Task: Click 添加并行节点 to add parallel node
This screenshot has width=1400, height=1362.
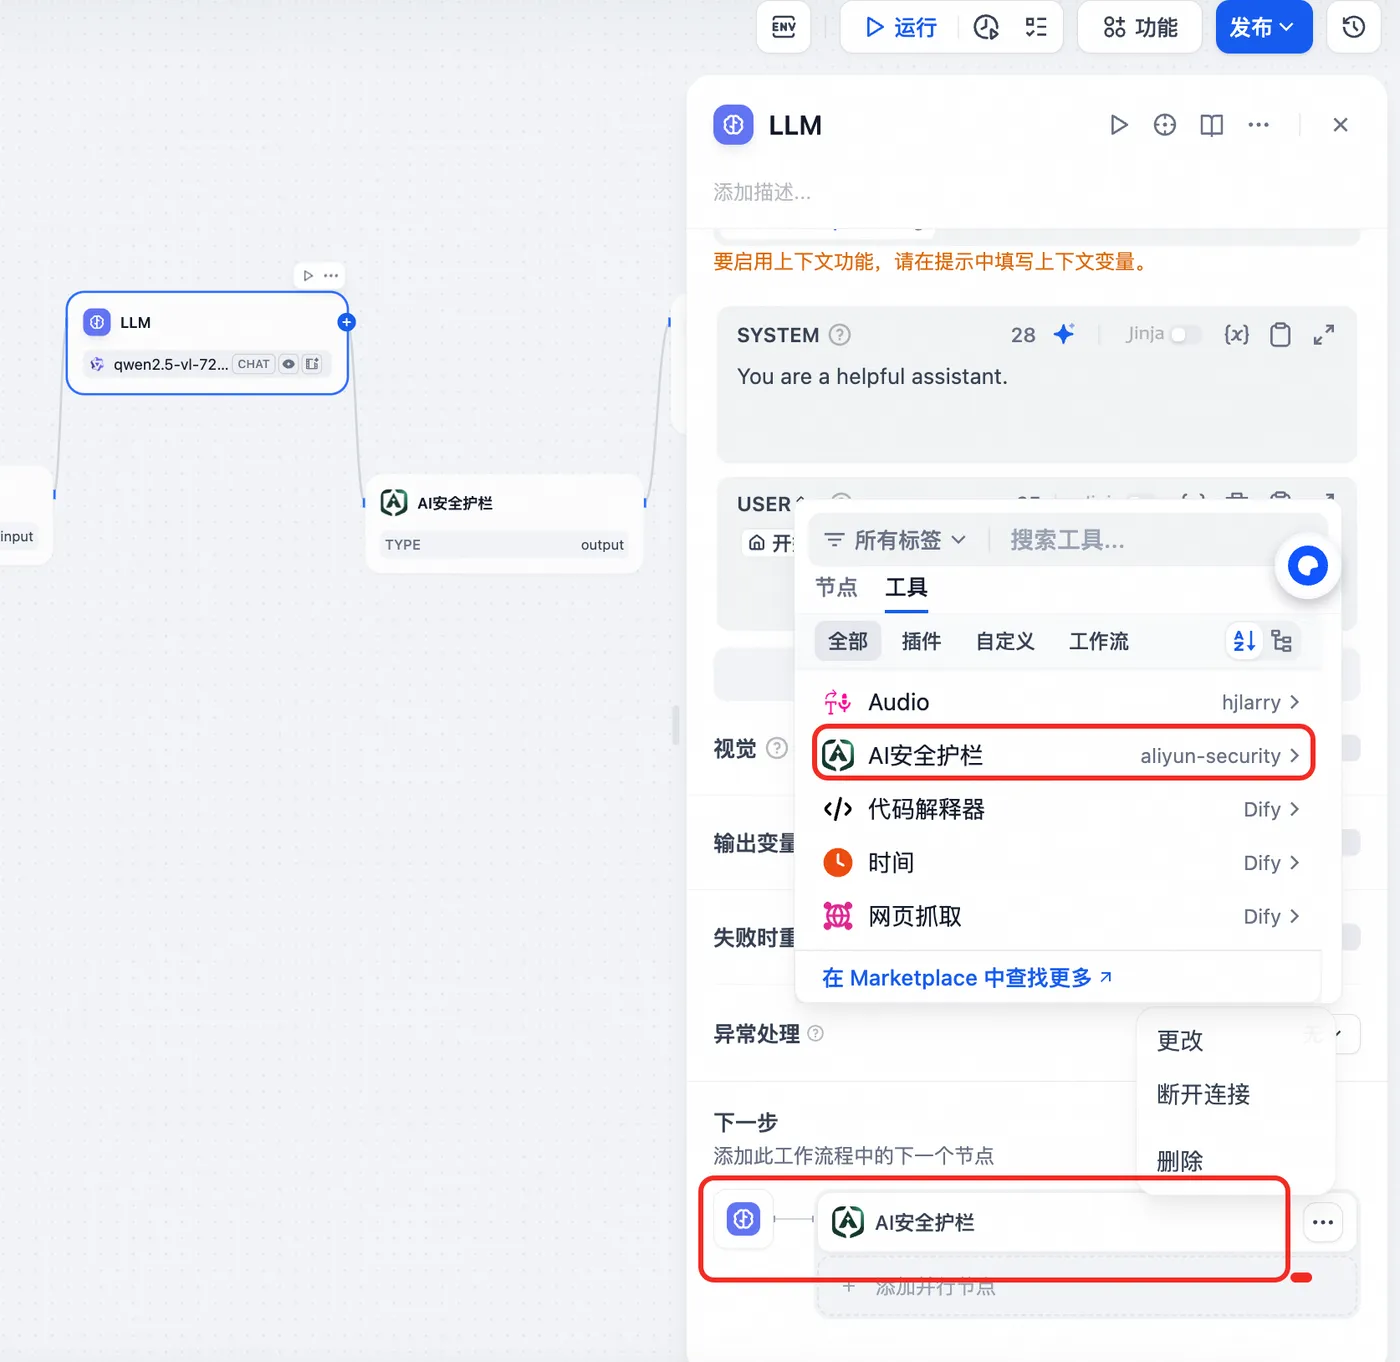Action: click(x=1087, y=1287)
